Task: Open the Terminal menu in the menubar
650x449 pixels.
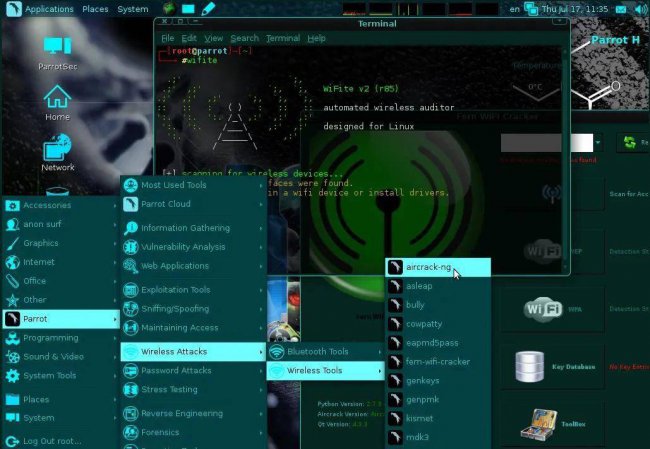Action: 283,38
